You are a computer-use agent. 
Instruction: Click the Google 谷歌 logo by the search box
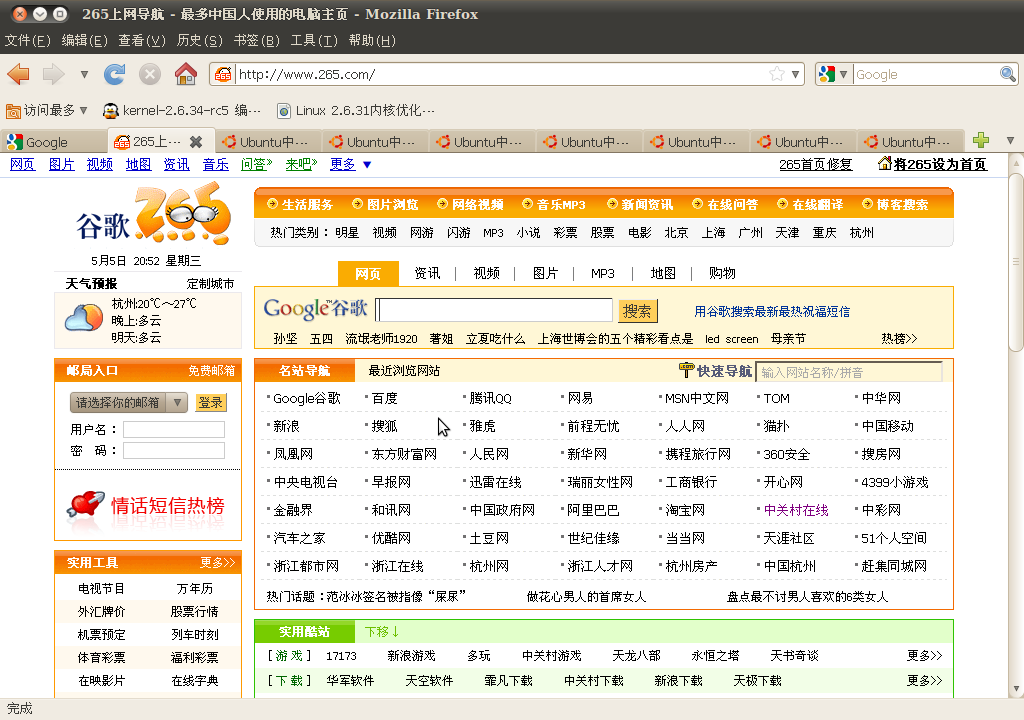tap(315, 308)
